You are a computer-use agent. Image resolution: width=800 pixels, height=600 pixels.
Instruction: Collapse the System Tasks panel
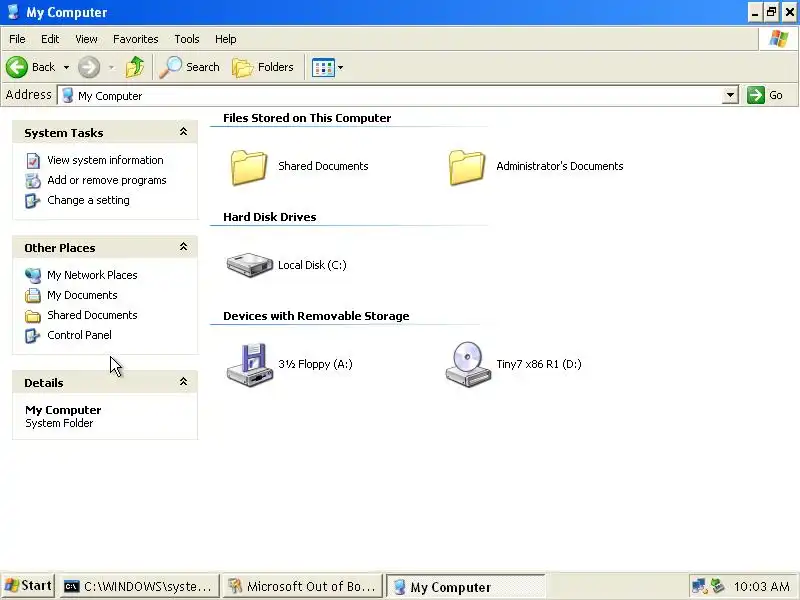183,132
